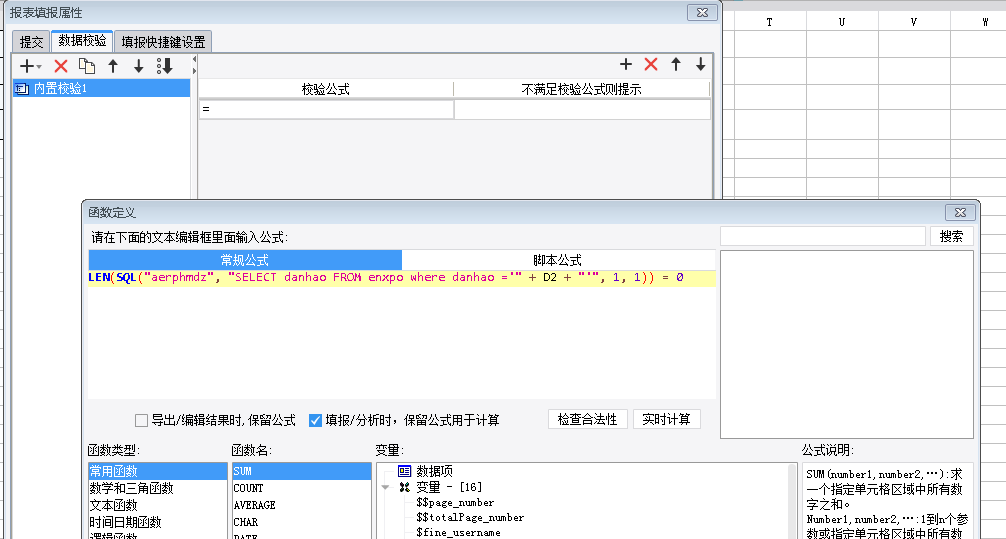Select 数学和三角函数 function type
This screenshot has height=539, width=1006.
pyautogui.click(x=157, y=488)
